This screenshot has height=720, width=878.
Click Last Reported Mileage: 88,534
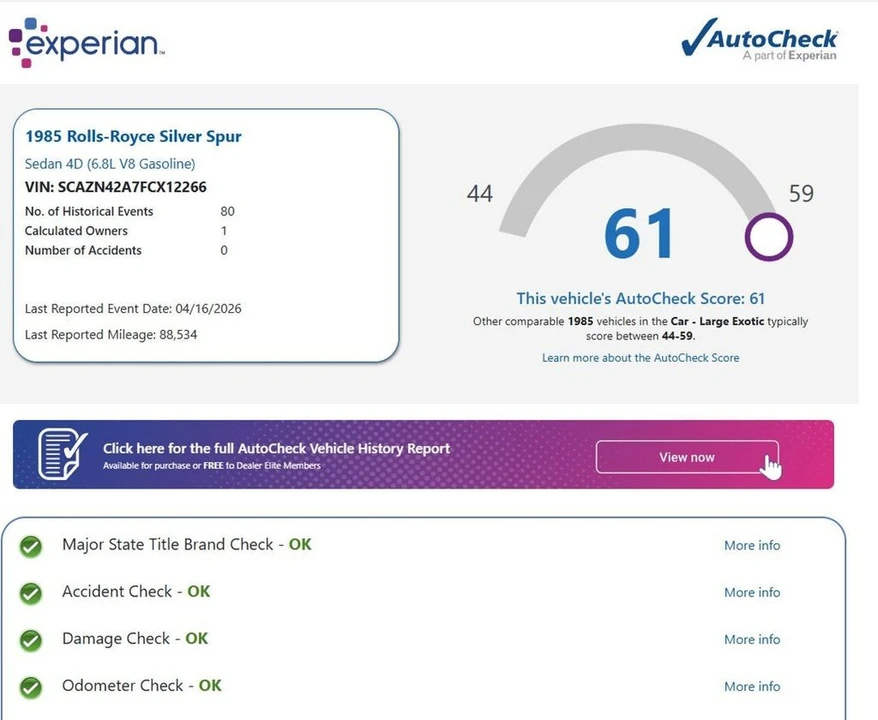tap(111, 335)
